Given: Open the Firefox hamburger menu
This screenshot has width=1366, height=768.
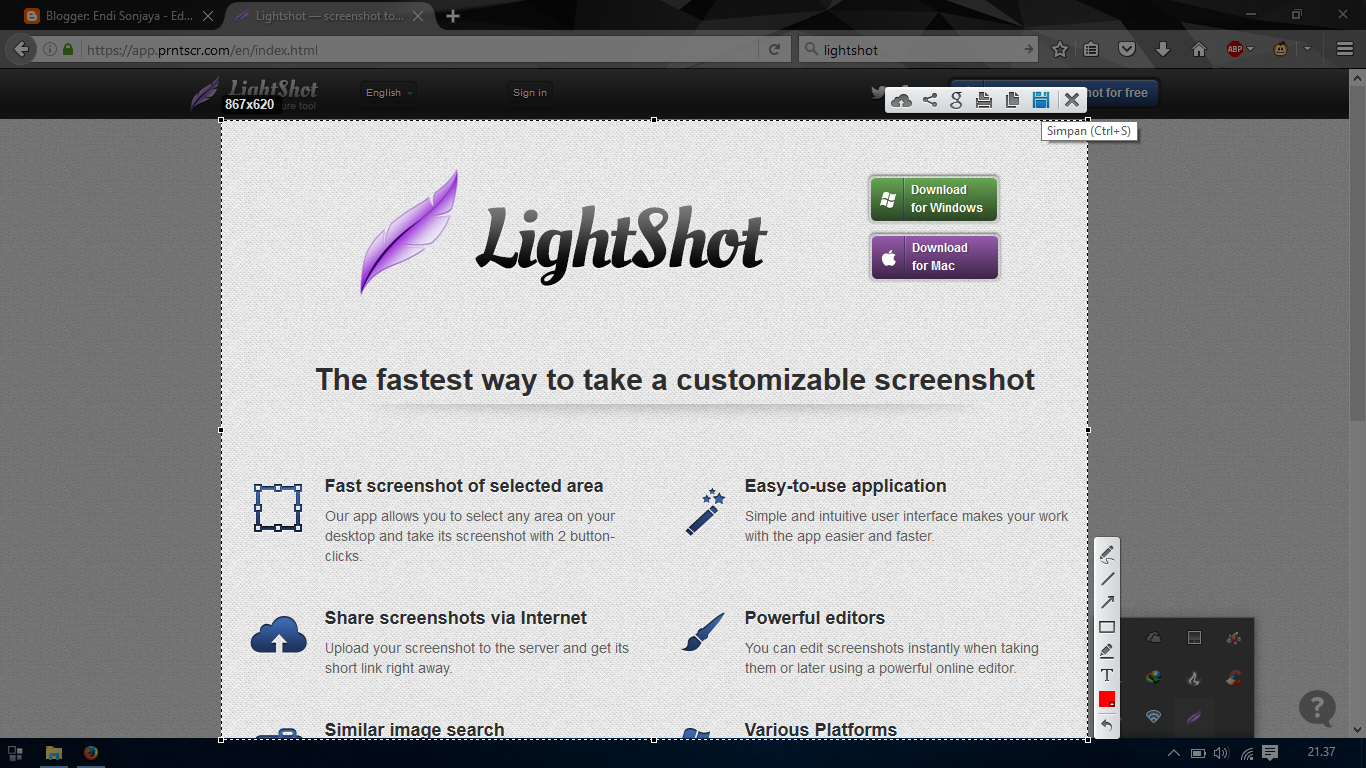Looking at the screenshot, I should [1343, 49].
